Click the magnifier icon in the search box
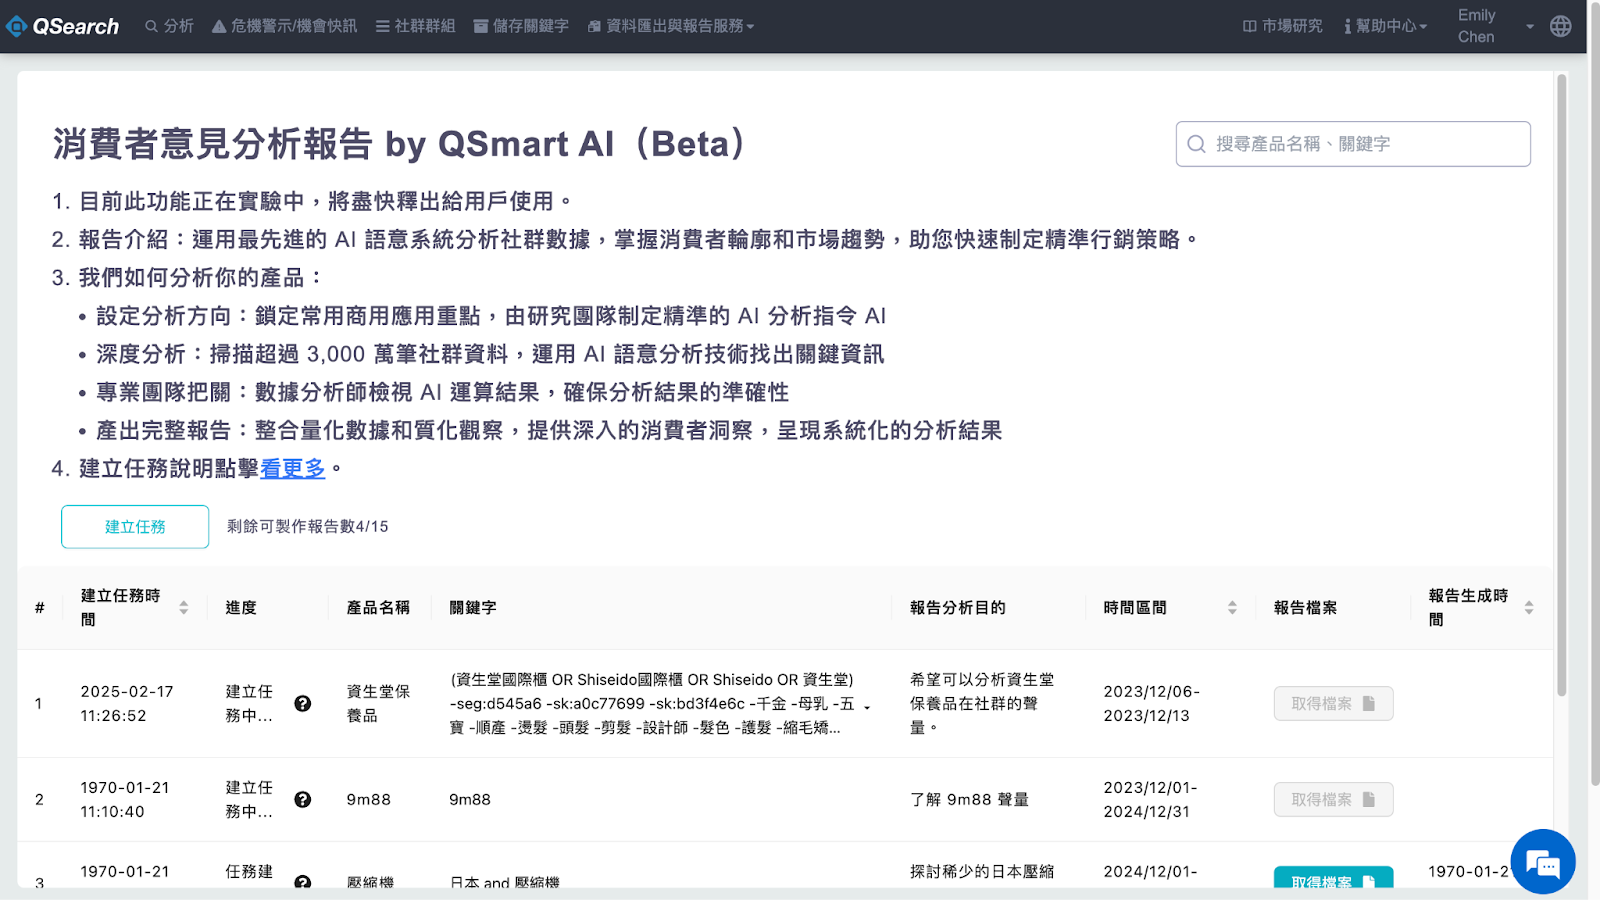Image resolution: width=1600 pixels, height=900 pixels. [1196, 144]
